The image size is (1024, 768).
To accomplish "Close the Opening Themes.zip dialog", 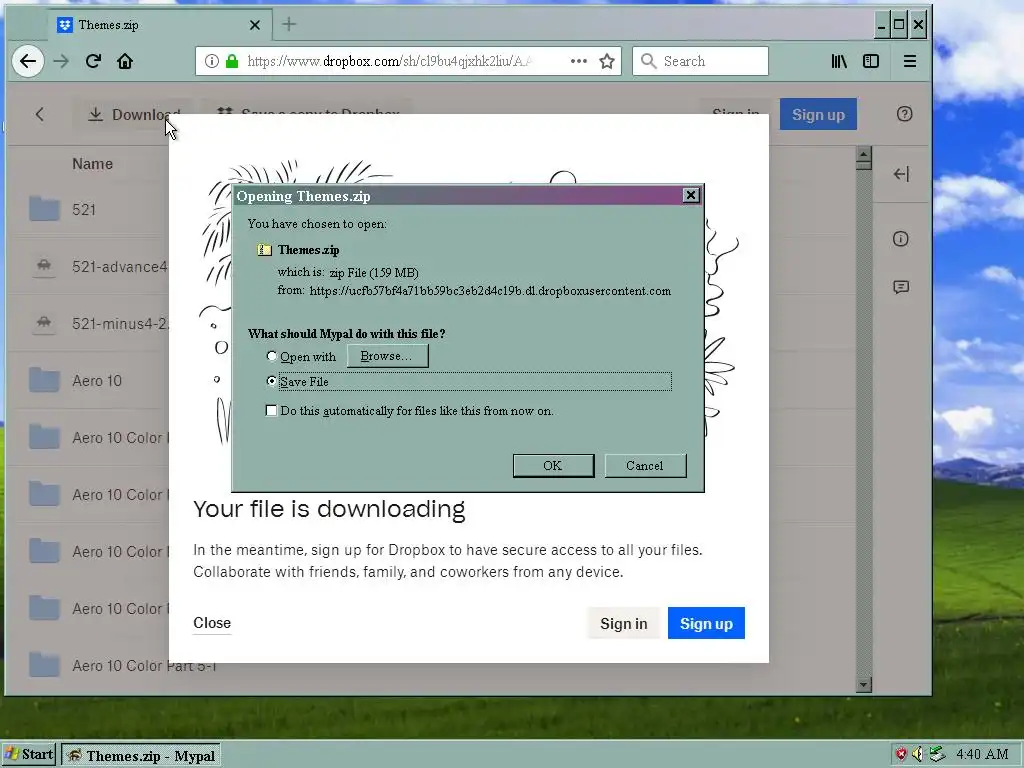I will pyautogui.click(x=691, y=195).
